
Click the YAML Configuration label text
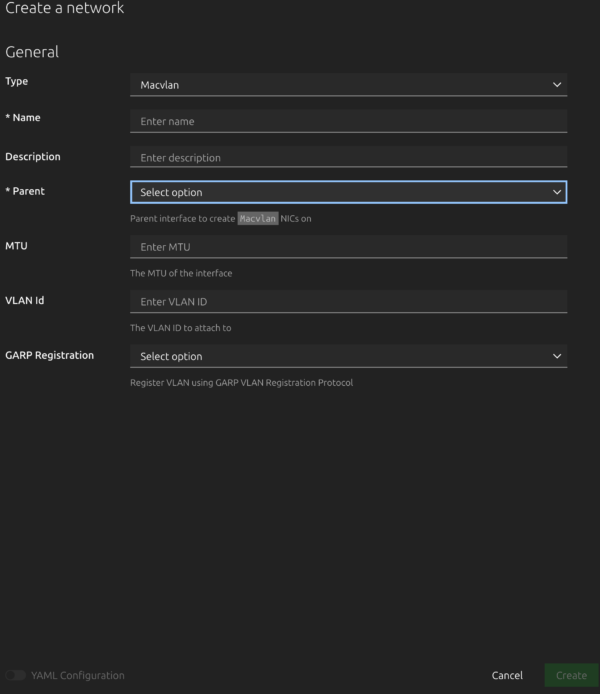click(x=78, y=676)
